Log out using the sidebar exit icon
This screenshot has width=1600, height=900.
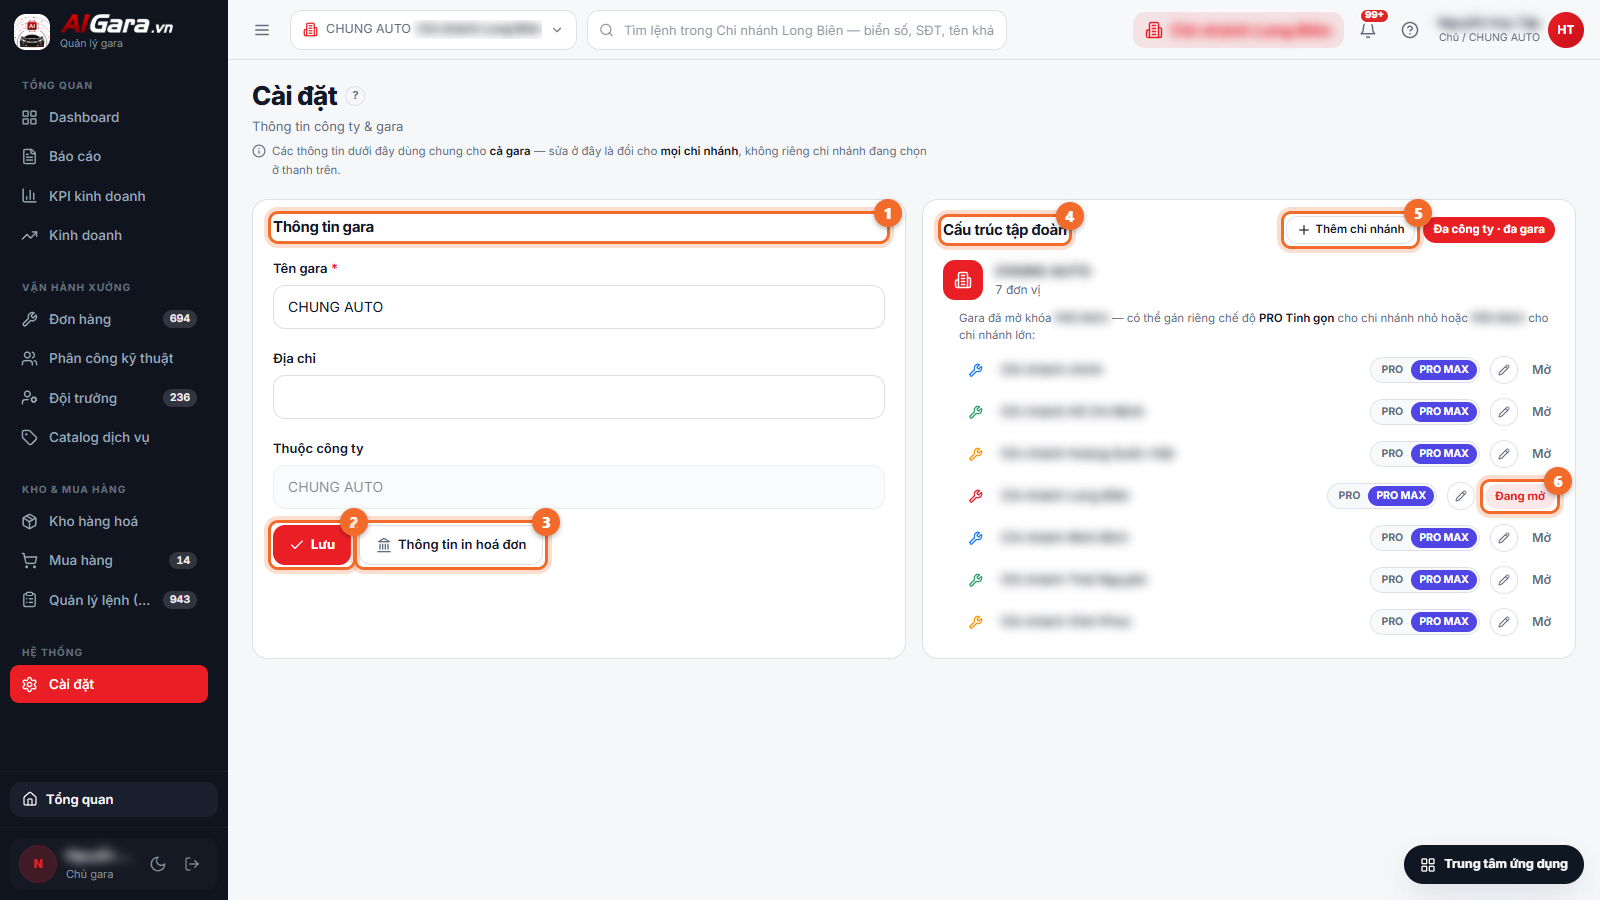click(x=192, y=864)
